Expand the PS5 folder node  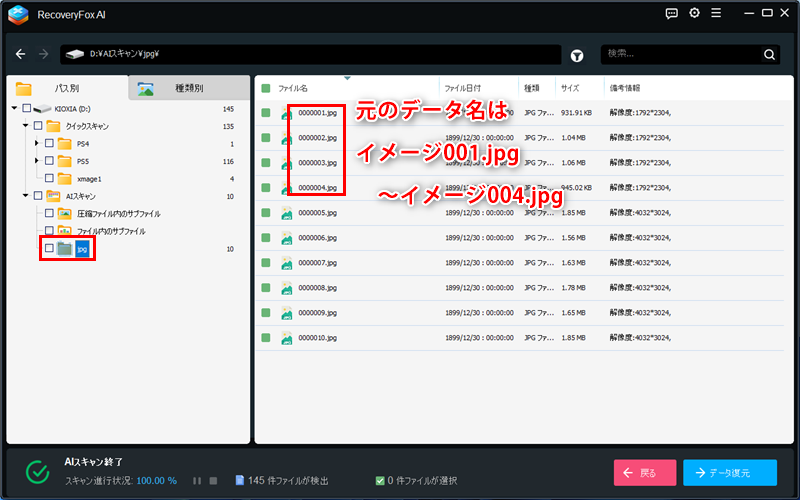tap(37, 161)
